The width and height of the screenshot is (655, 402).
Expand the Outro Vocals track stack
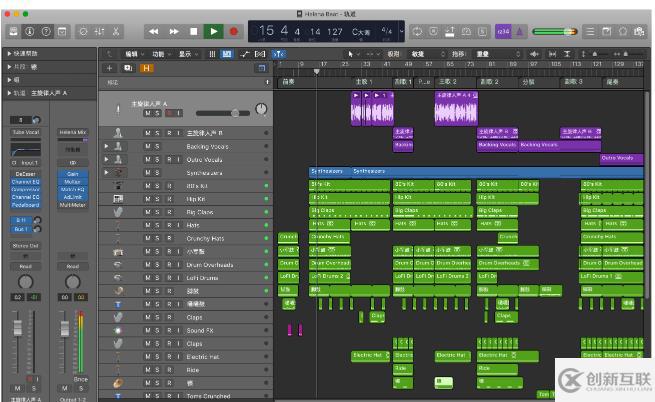106,159
